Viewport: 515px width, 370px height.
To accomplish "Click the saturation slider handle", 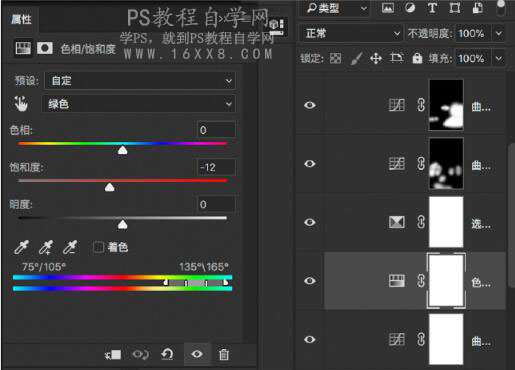I will [110, 188].
